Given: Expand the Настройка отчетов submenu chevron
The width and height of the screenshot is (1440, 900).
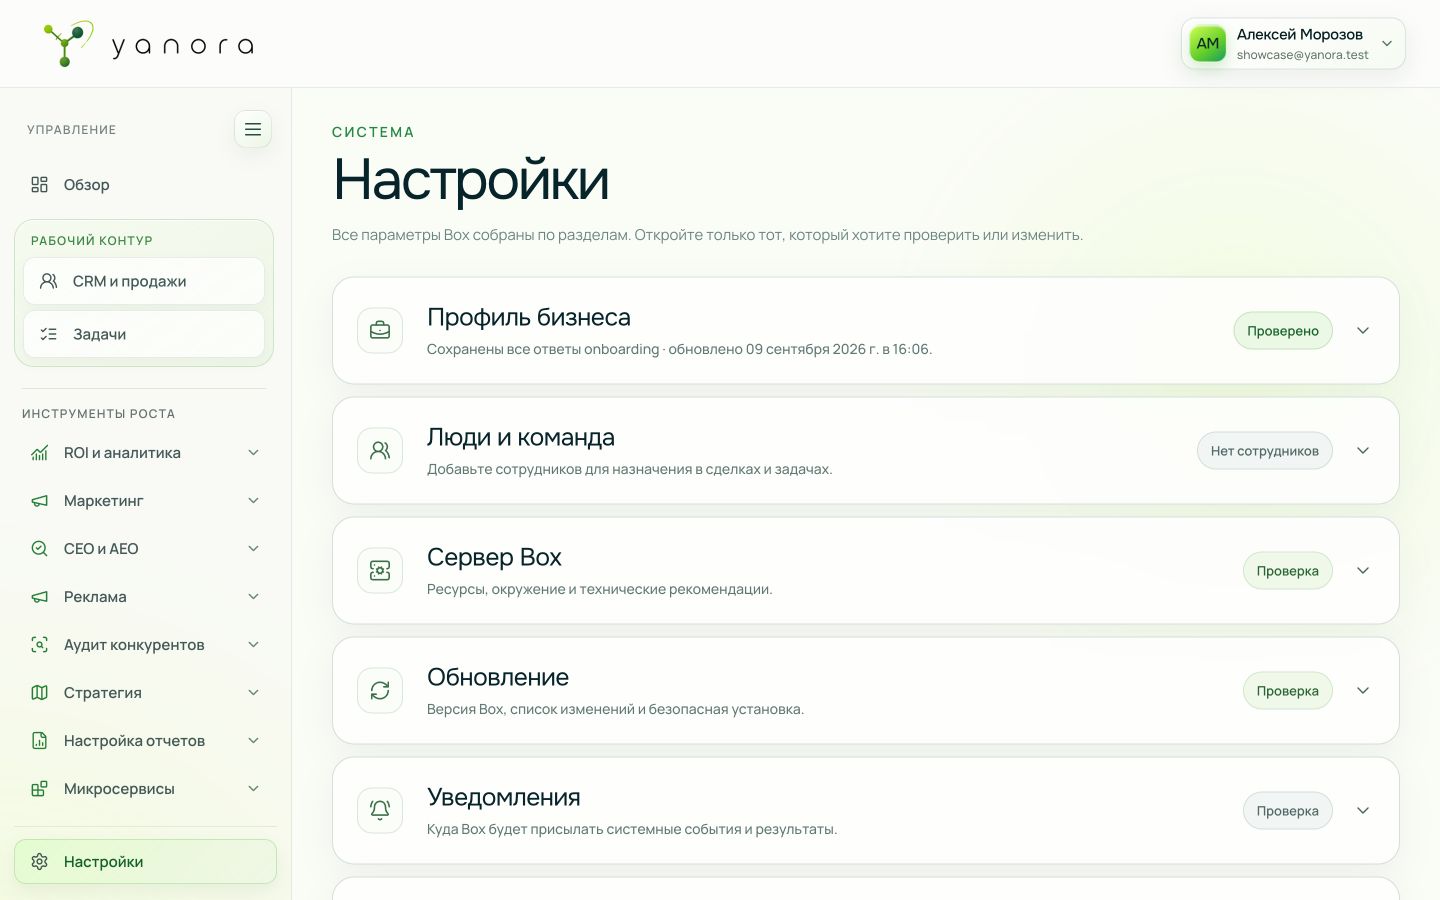Looking at the screenshot, I should [x=254, y=741].
